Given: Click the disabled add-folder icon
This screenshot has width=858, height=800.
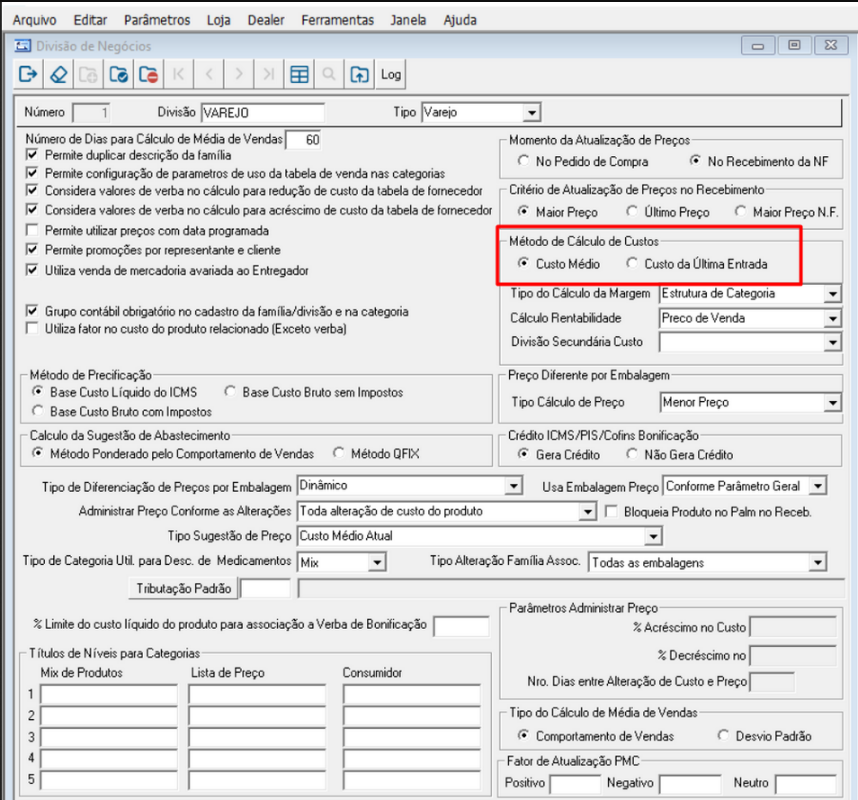Looking at the screenshot, I should (88, 74).
